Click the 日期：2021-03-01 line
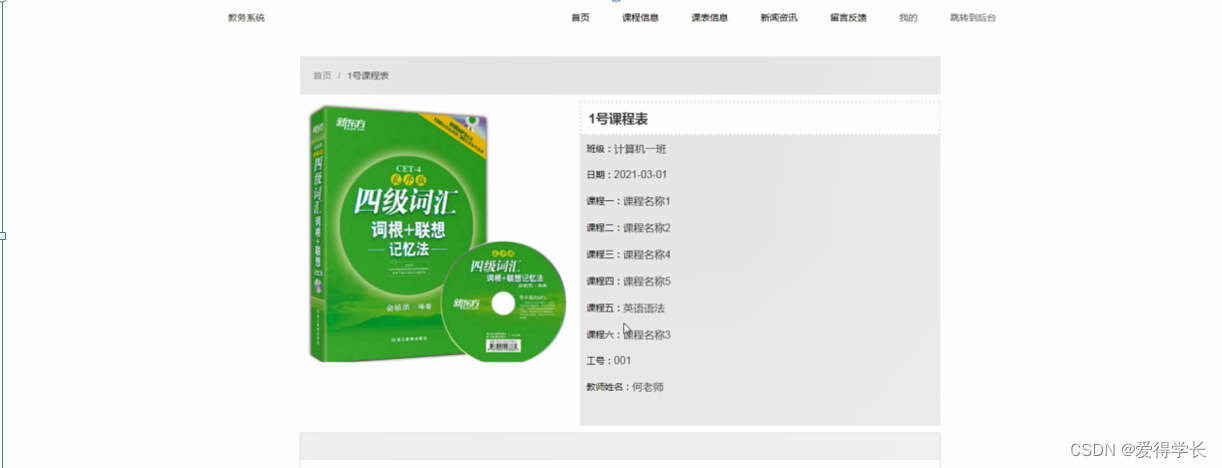1222x468 pixels. click(626, 175)
